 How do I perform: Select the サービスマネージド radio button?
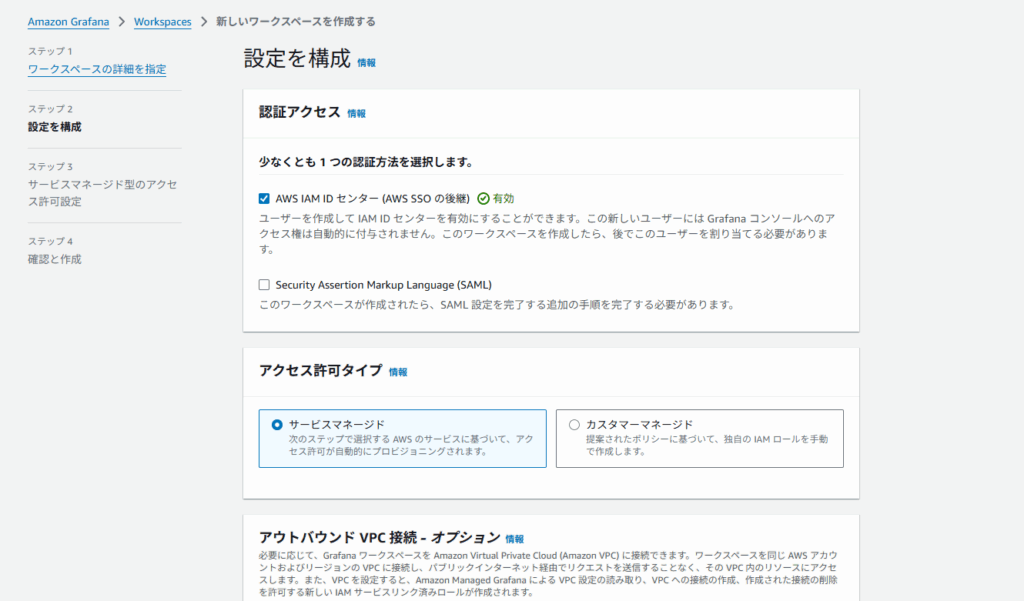pos(277,425)
